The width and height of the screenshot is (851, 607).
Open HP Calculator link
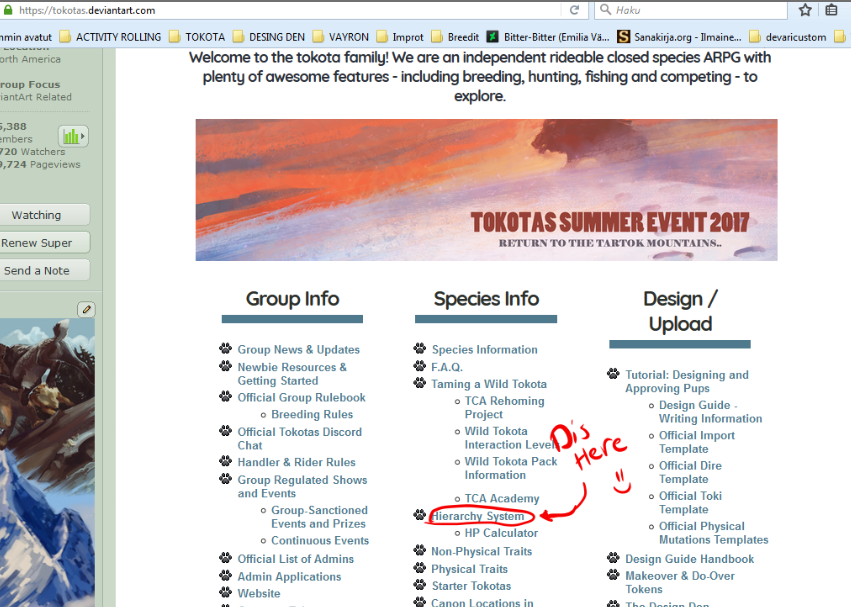pos(501,533)
